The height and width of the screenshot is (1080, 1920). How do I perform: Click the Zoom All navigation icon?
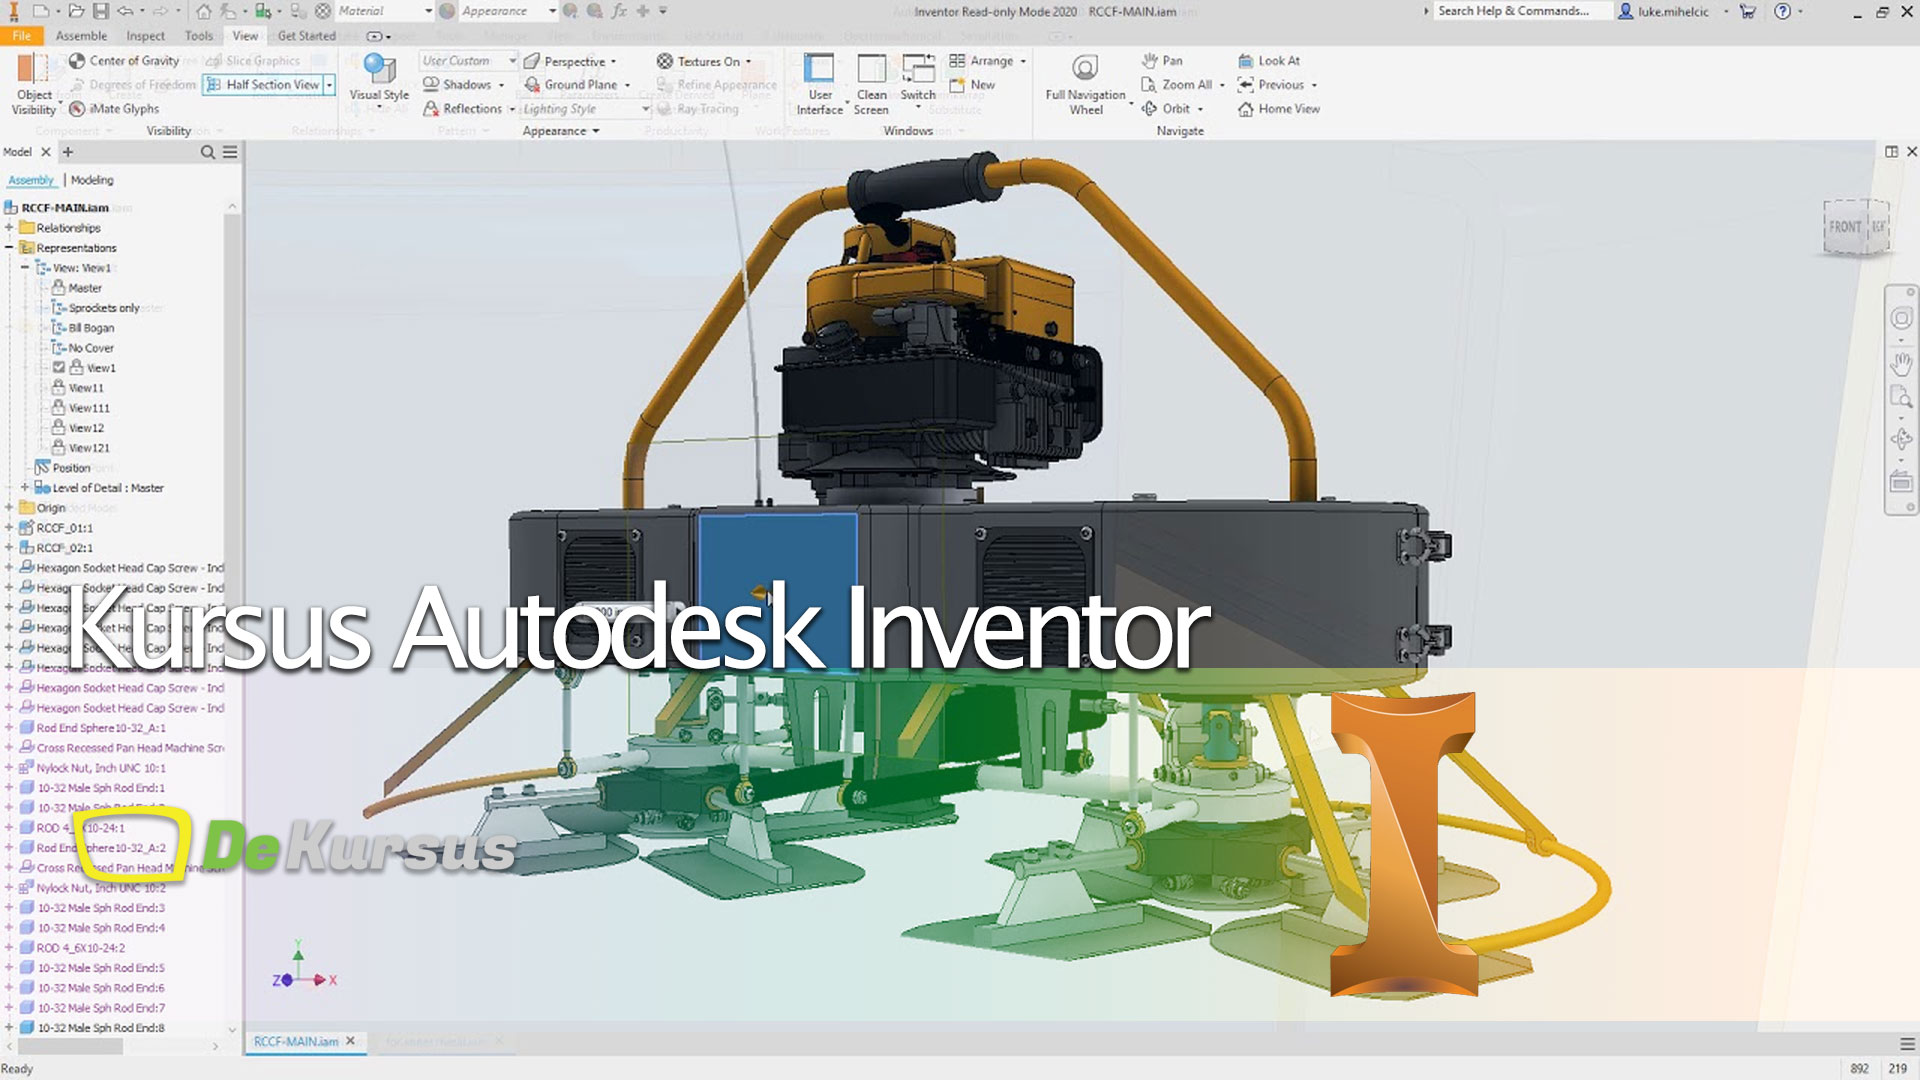click(1180, 84)
